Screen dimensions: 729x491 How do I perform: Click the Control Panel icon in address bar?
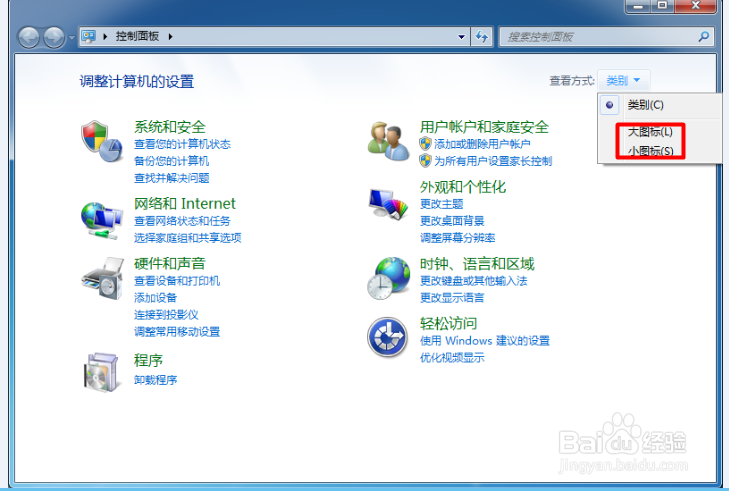(88, 36)
